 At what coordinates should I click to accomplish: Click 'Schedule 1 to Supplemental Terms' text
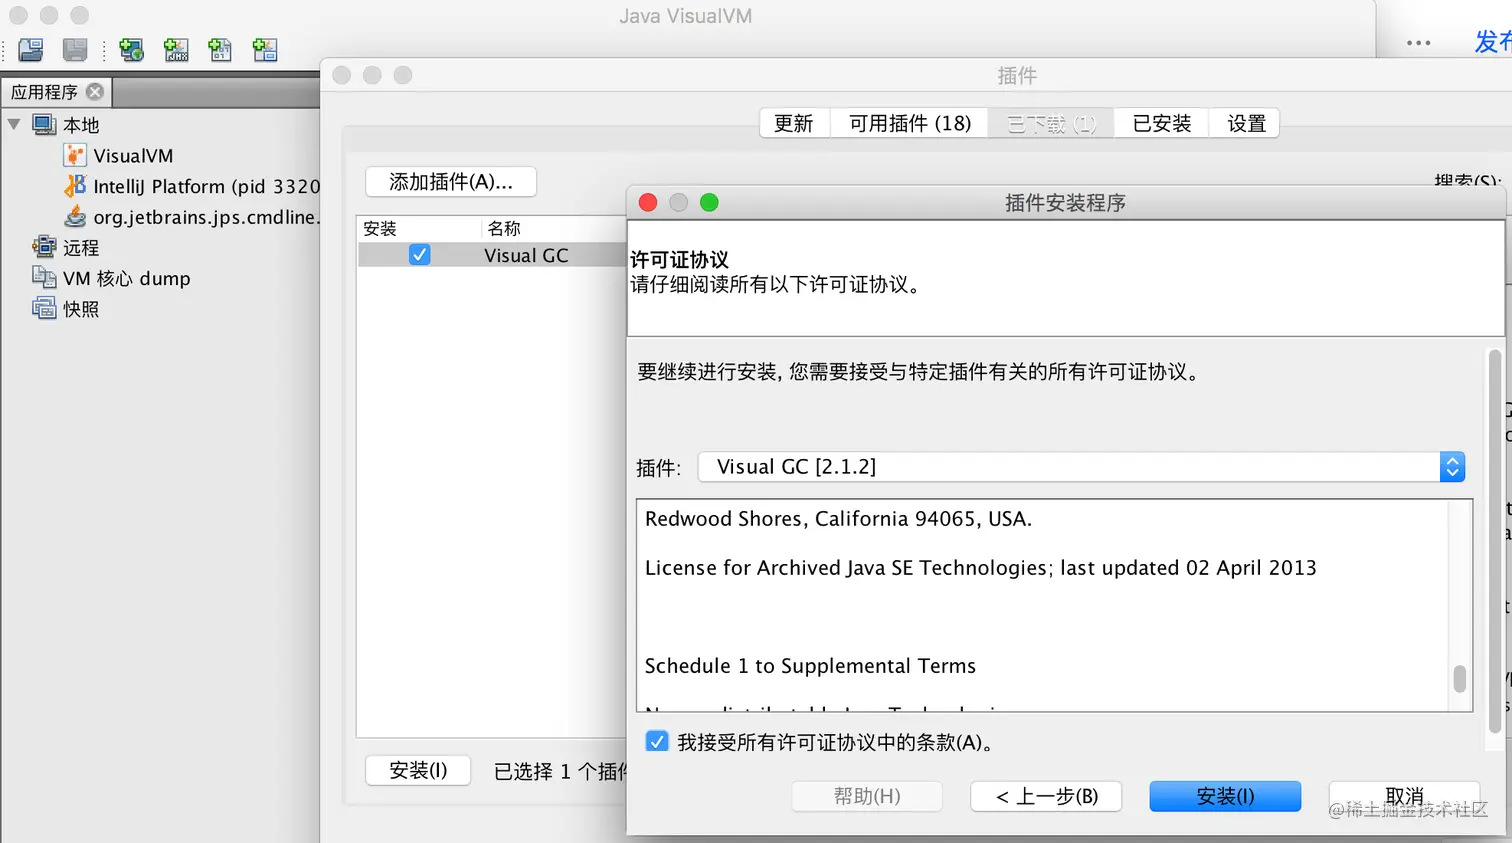(810, 666)
